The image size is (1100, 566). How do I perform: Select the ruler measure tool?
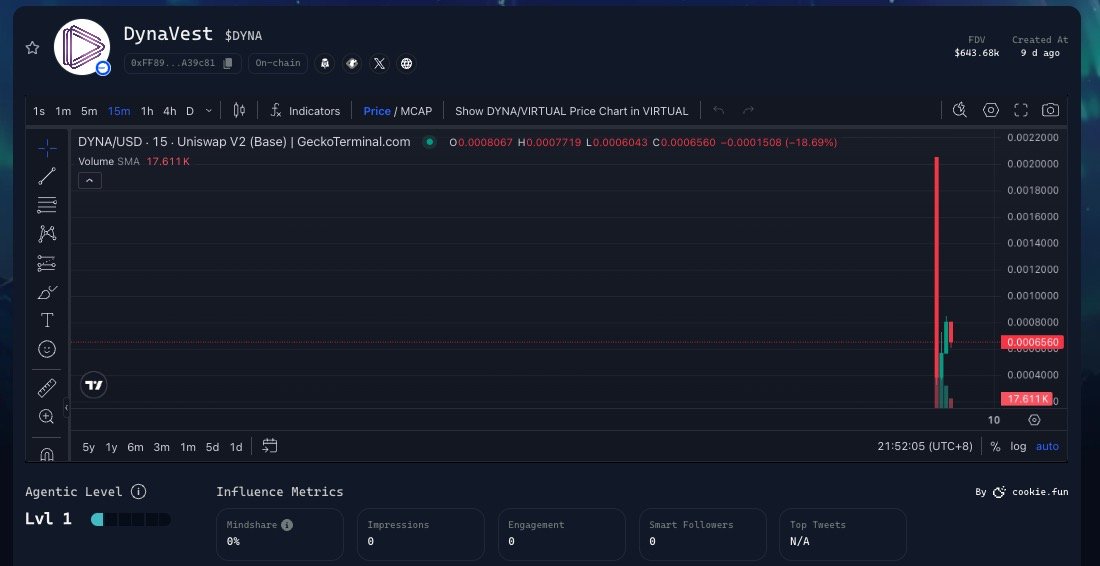point(47,387)
